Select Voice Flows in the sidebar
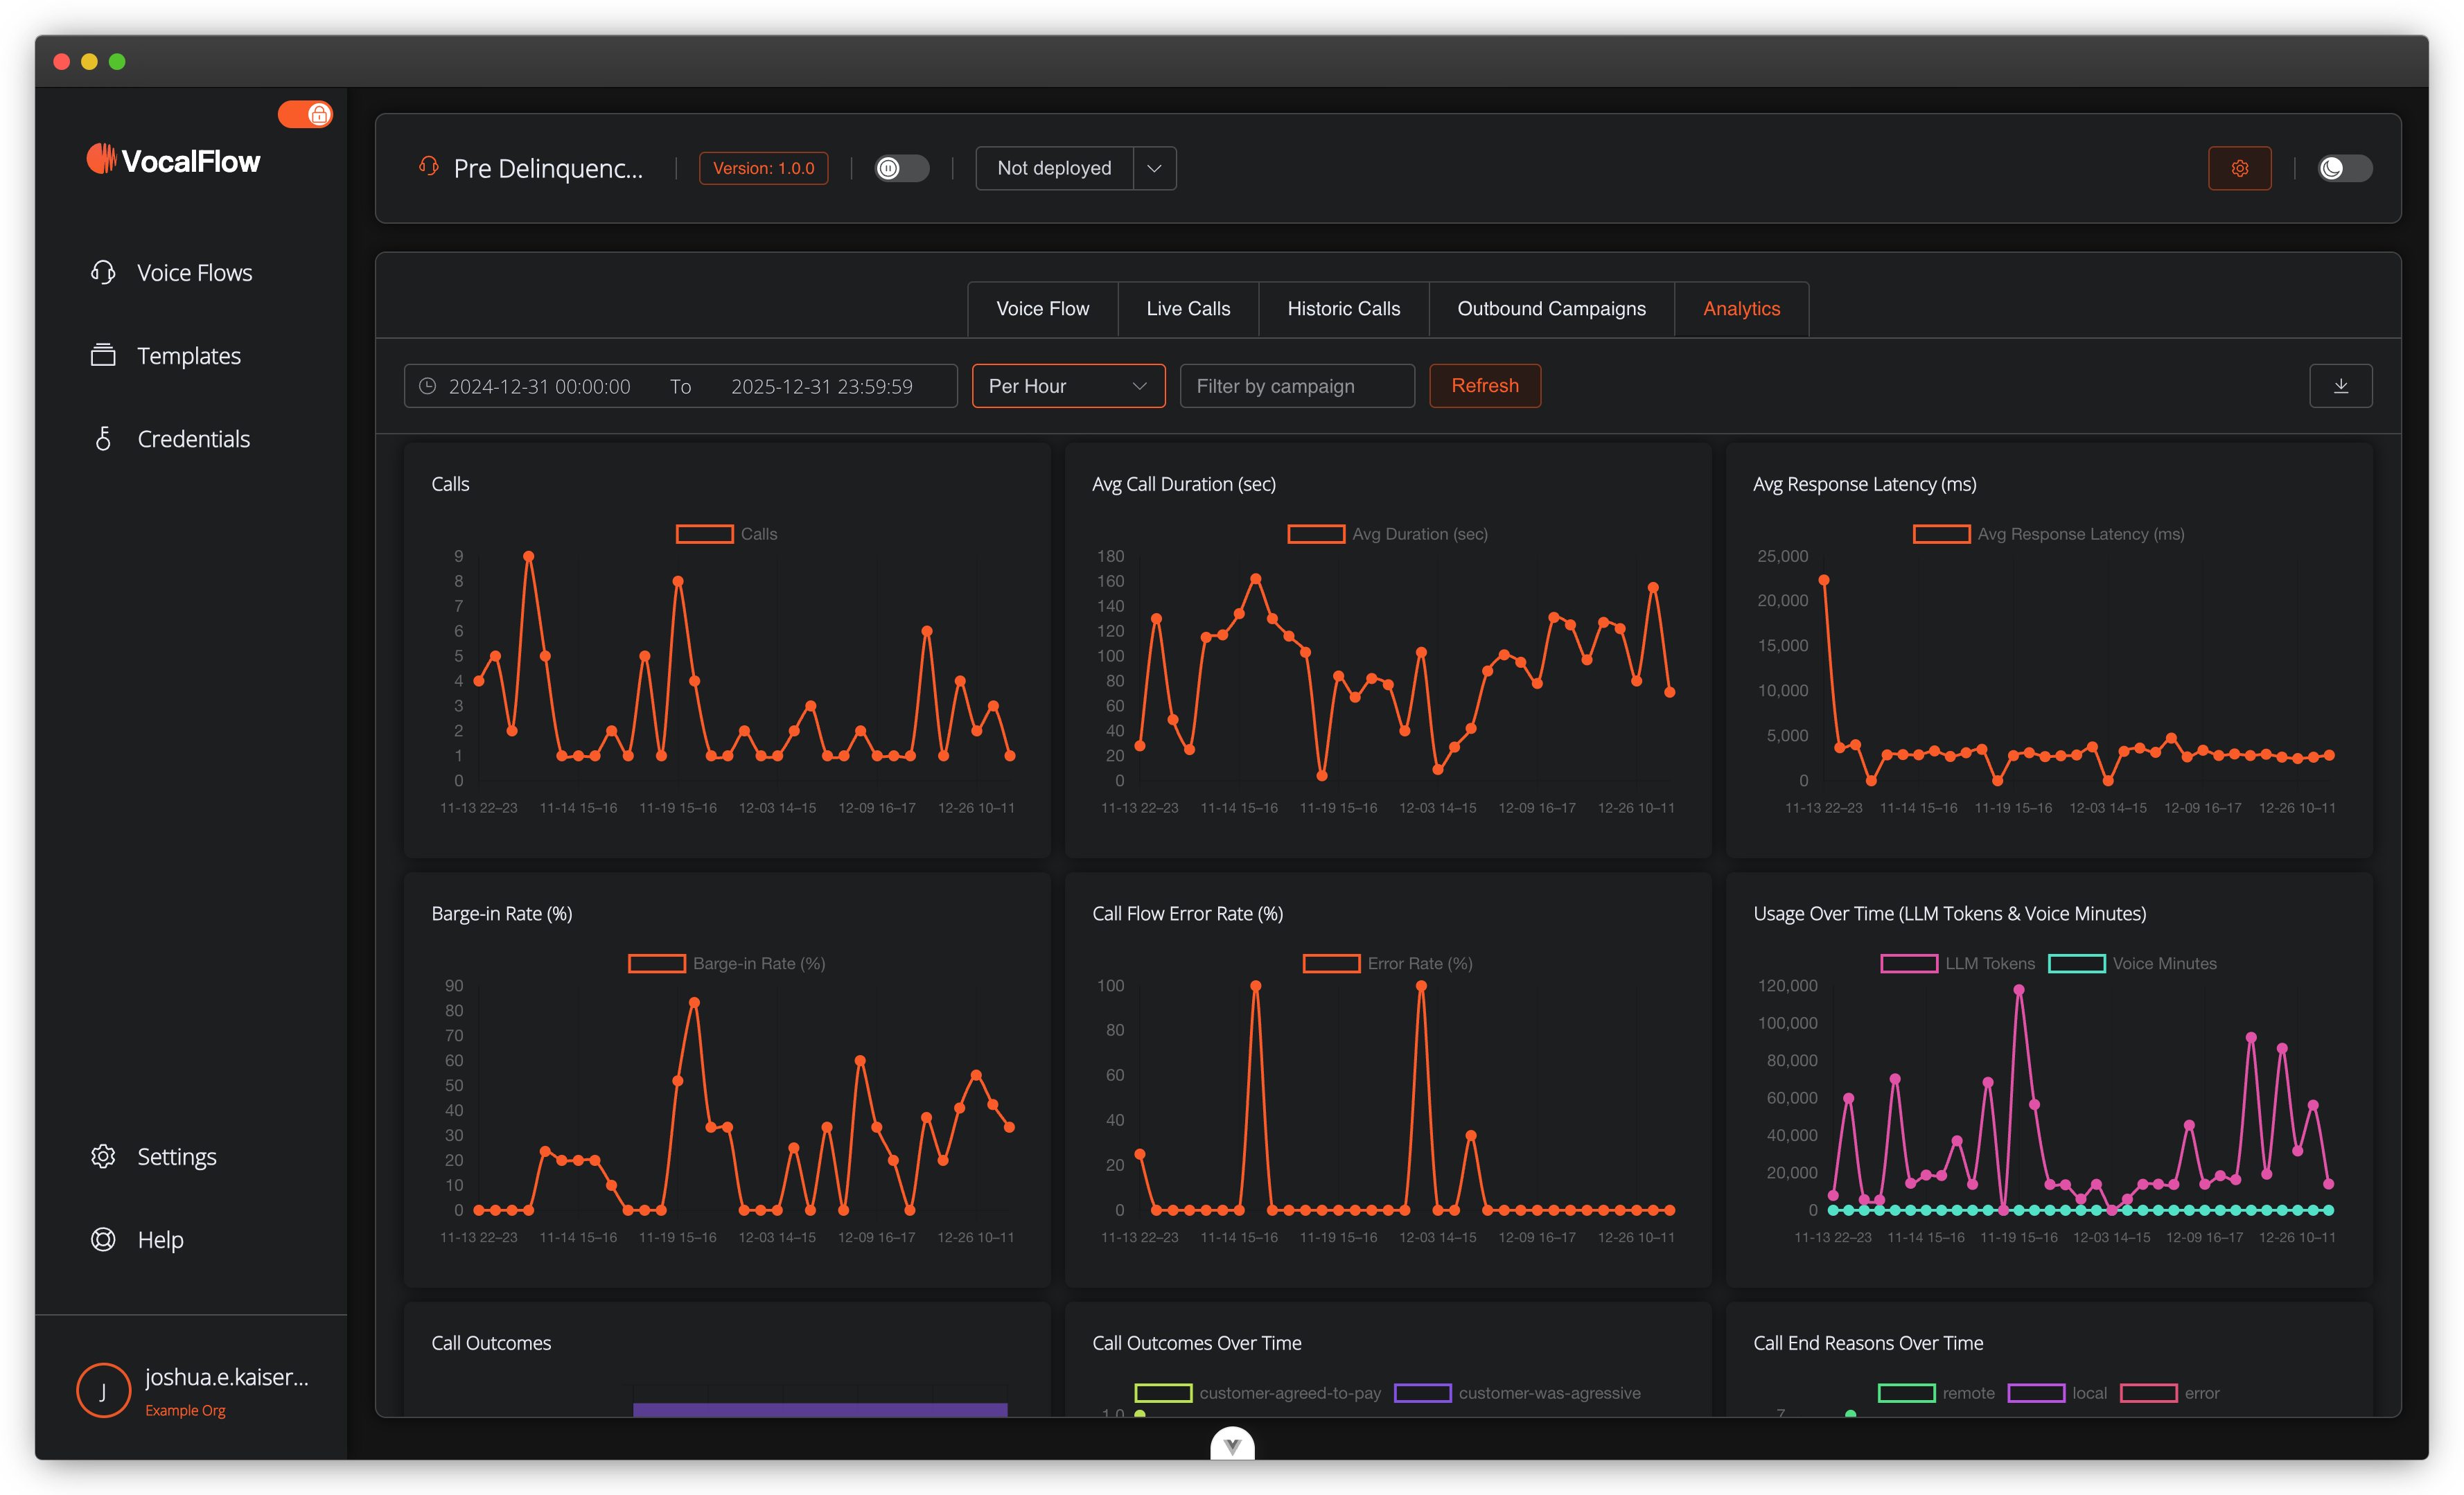Image resolution: width=2464 pixels, height=1495 pixels. (194, 272)
